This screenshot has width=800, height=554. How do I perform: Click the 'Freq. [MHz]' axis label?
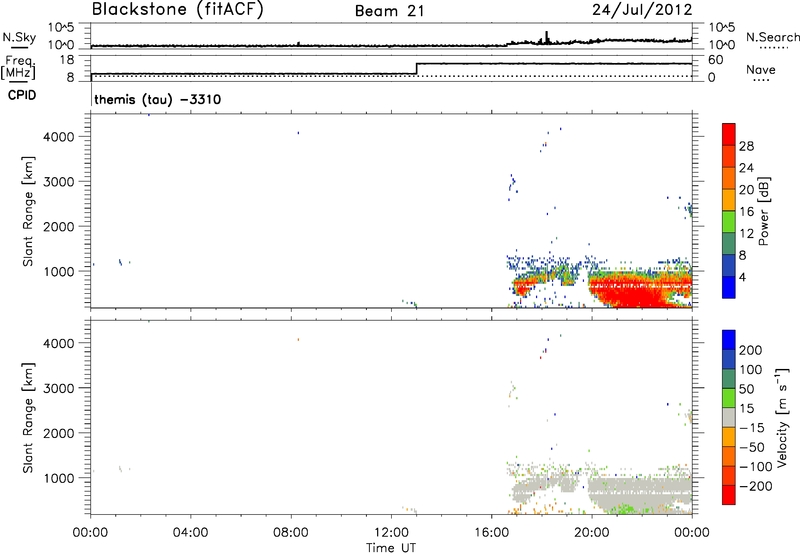tap(18, 68)
